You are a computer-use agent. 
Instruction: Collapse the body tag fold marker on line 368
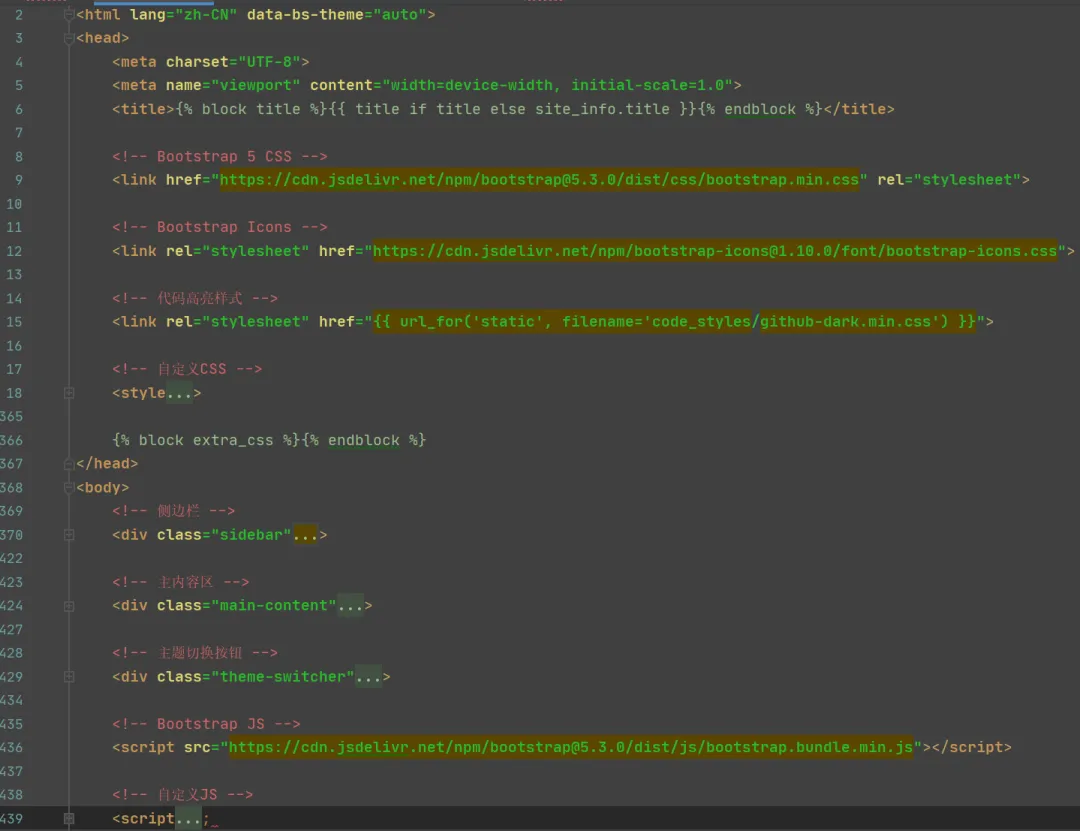(x=69, y=488)
